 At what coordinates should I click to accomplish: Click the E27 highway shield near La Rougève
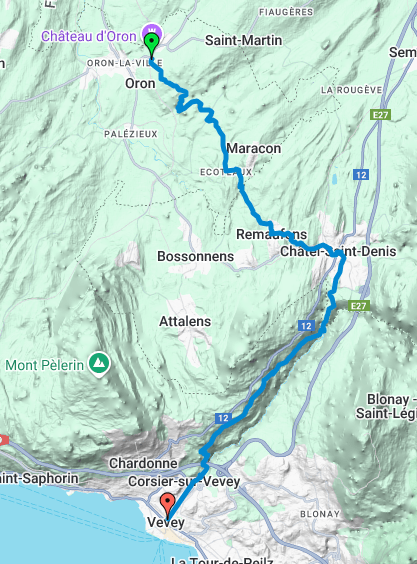coord(380,115)
